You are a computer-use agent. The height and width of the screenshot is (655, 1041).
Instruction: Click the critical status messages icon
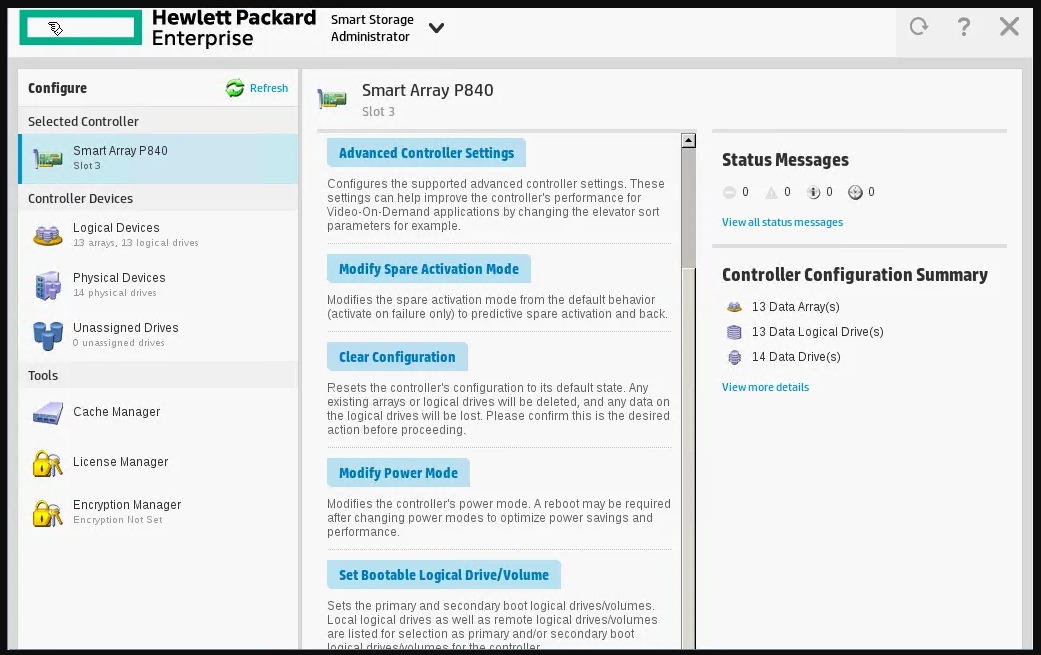coord(729,192)
